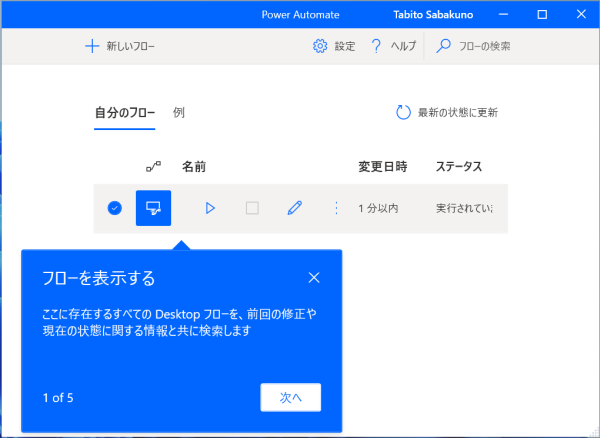The width and height of the screenshot is (600, 438).
Task: Maximize the Power Automate window
Action: (x=542, y=15)
